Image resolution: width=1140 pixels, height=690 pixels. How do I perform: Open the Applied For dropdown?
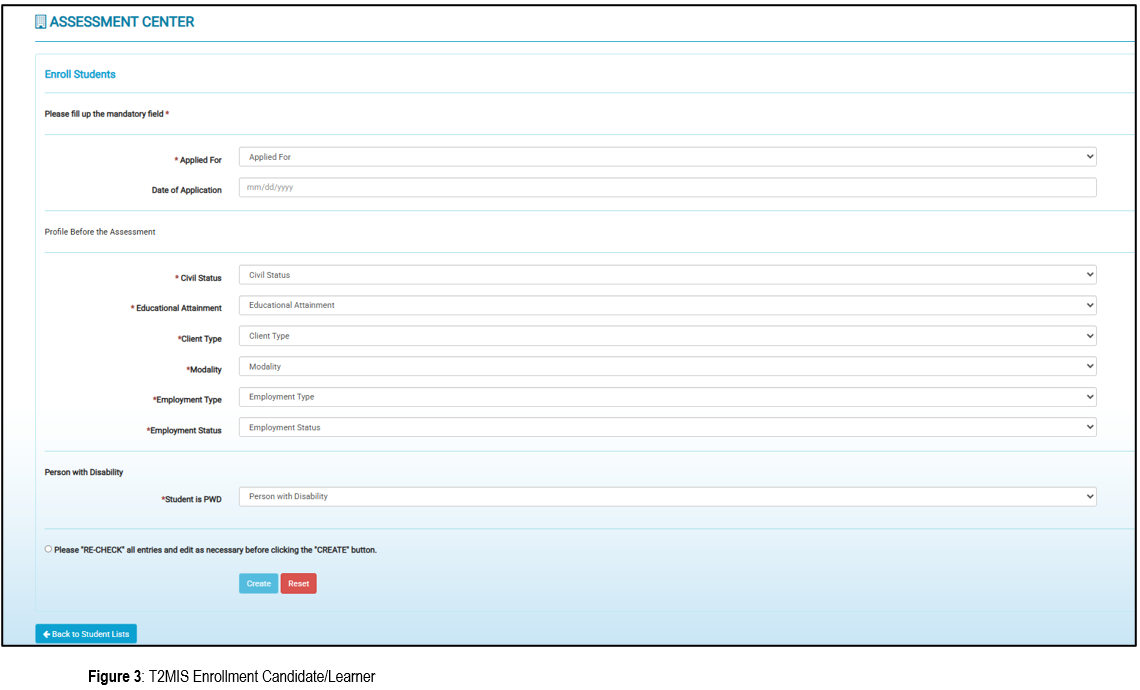tap(667, 157)
